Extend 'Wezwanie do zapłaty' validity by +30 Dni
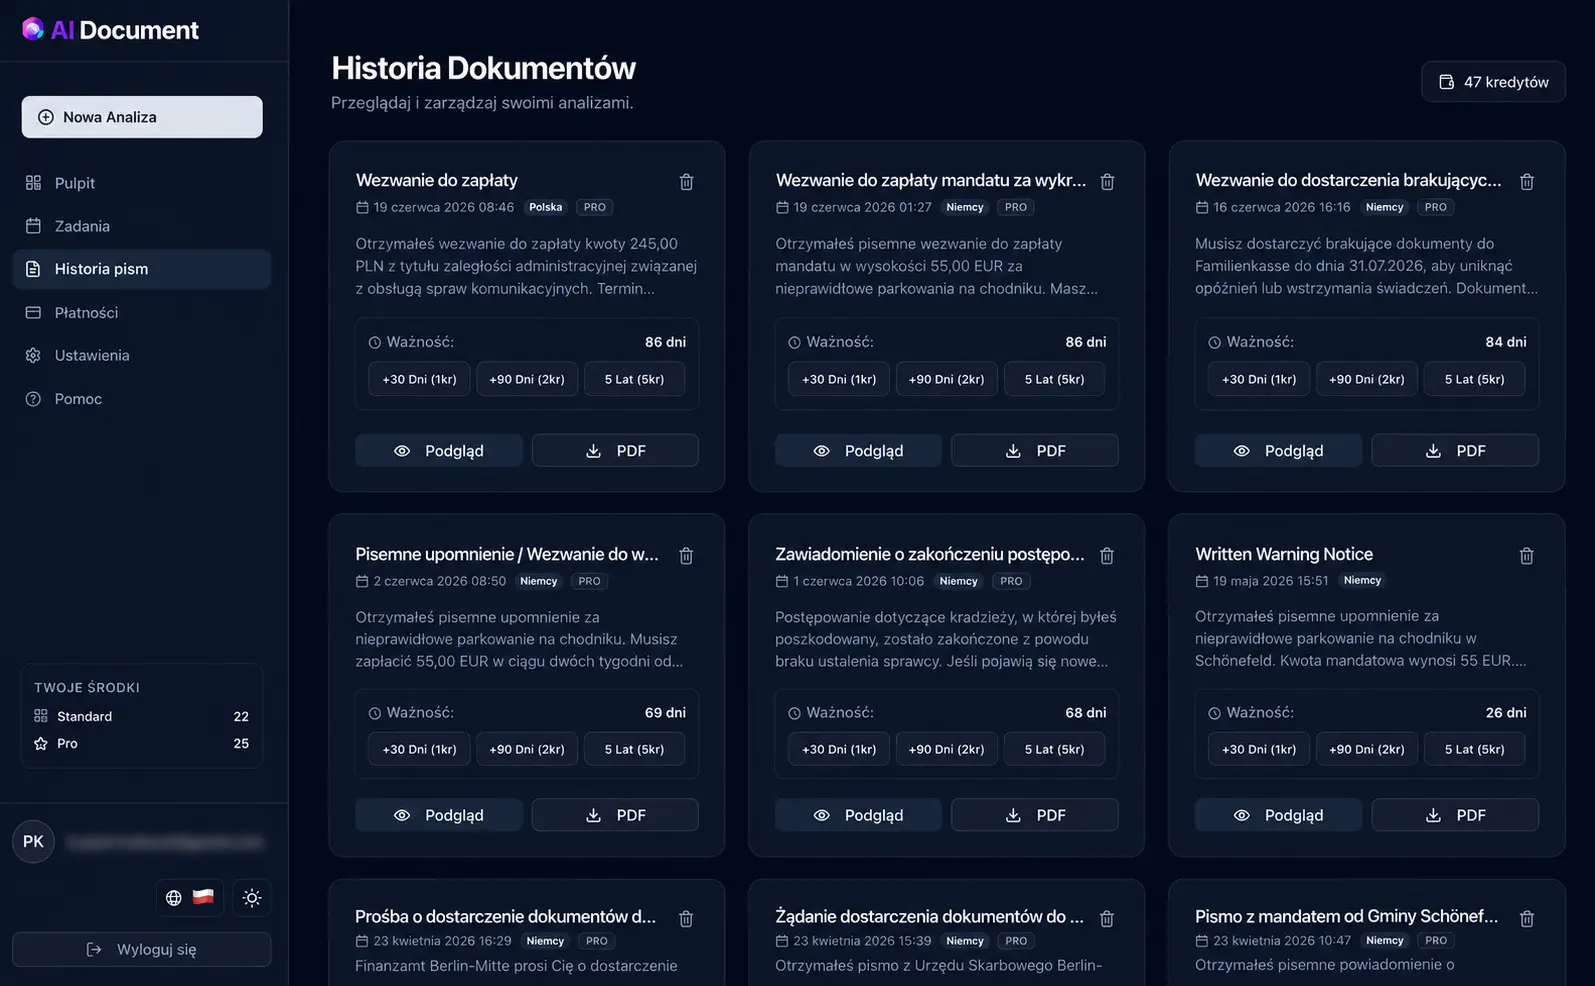Screen dimensions: 1595x986 pyautogui.click(x=419, y=379)
